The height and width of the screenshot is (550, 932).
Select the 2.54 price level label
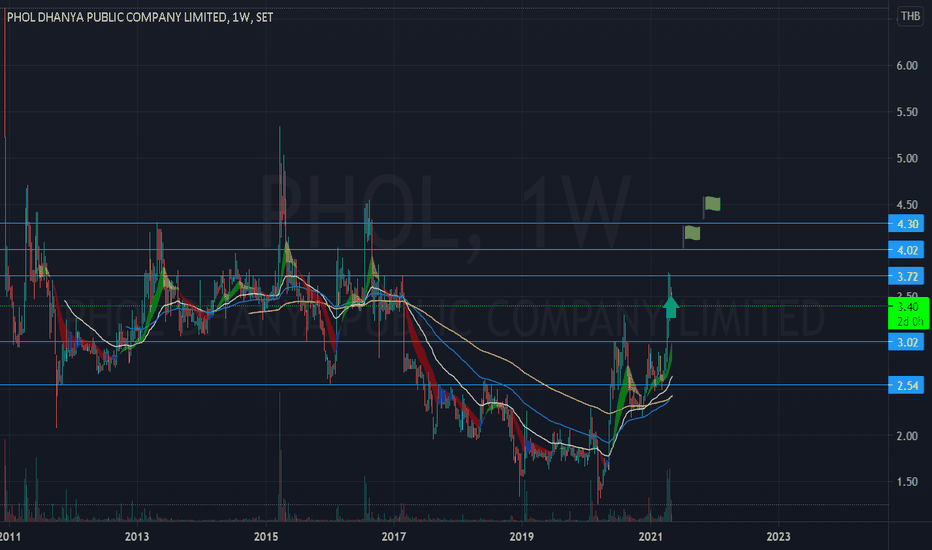(906, 385)
